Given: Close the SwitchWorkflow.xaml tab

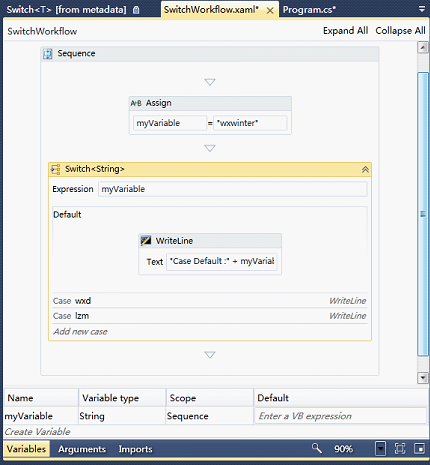Looking at the screenshot, I should click(x=270, y=11).
